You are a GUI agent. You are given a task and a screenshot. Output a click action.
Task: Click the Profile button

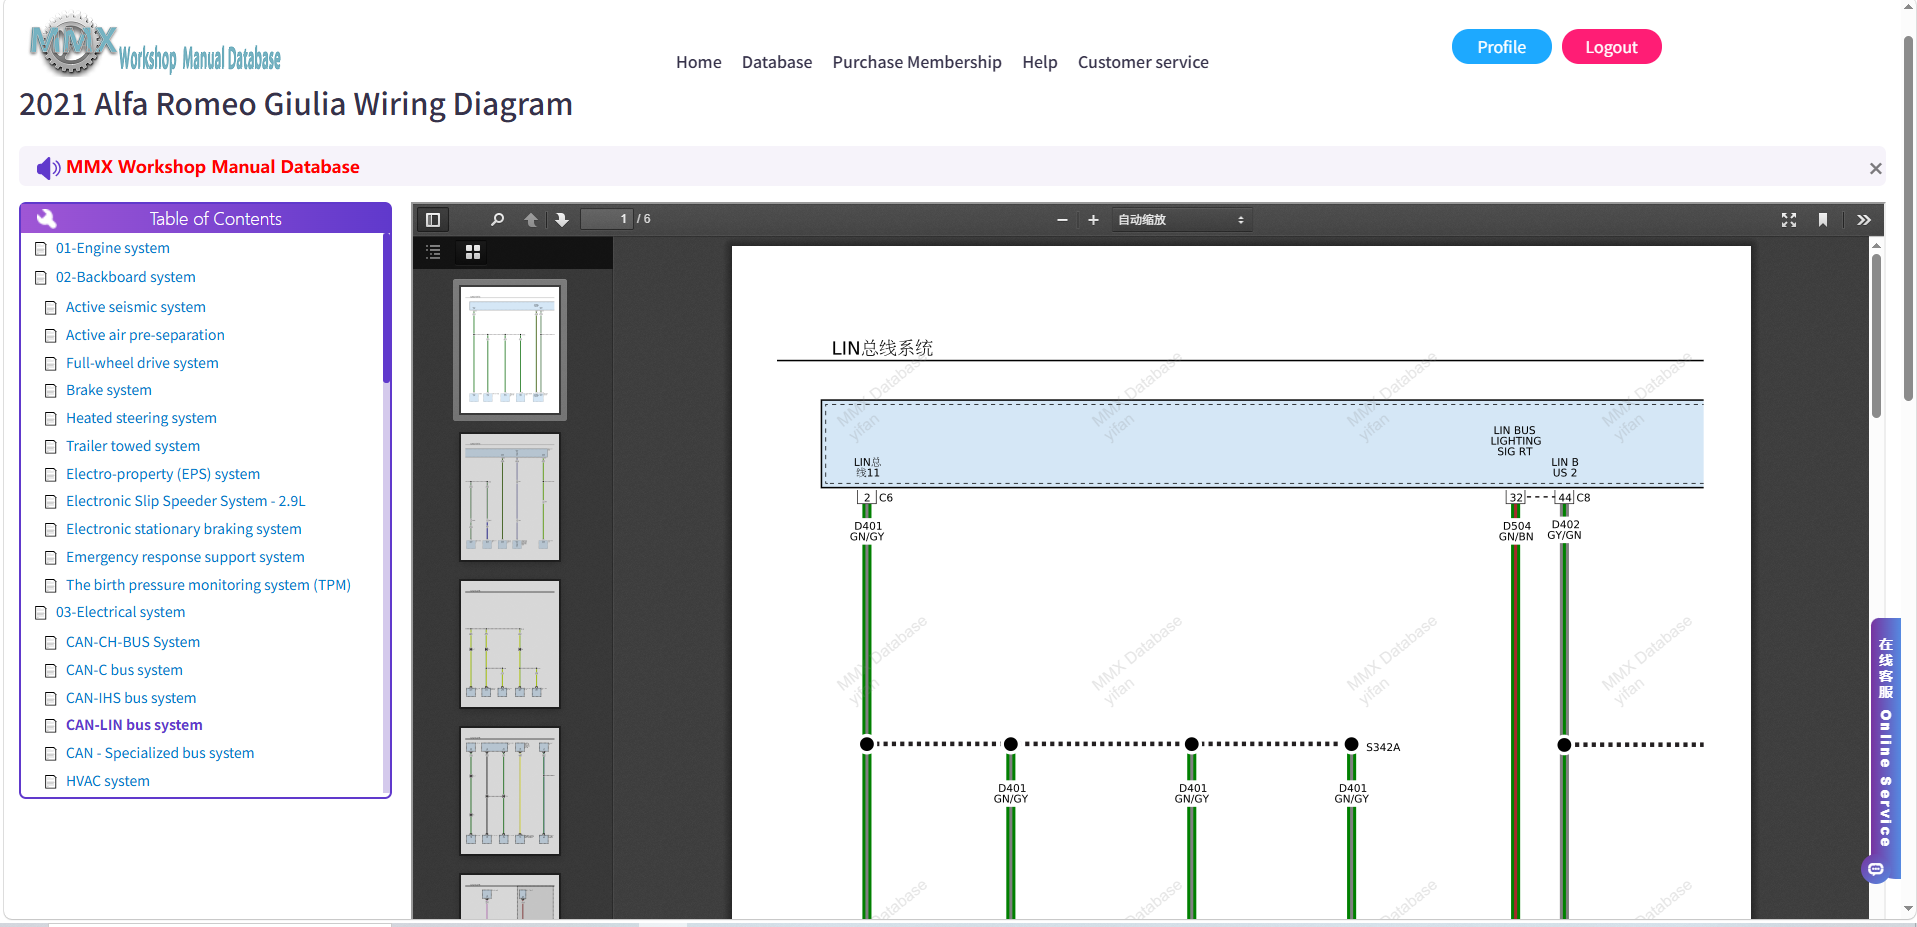coord(1501,47)
